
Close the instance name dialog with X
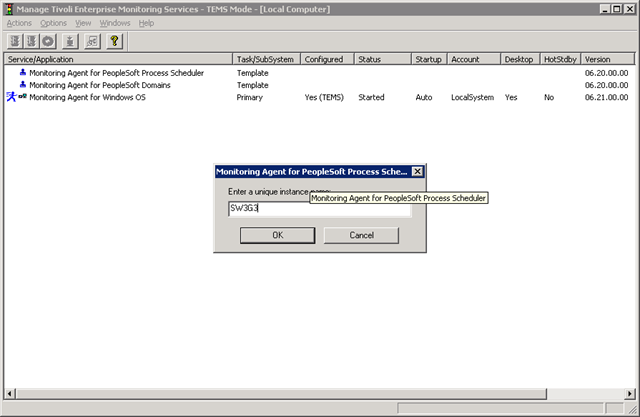tap(417, 171)
